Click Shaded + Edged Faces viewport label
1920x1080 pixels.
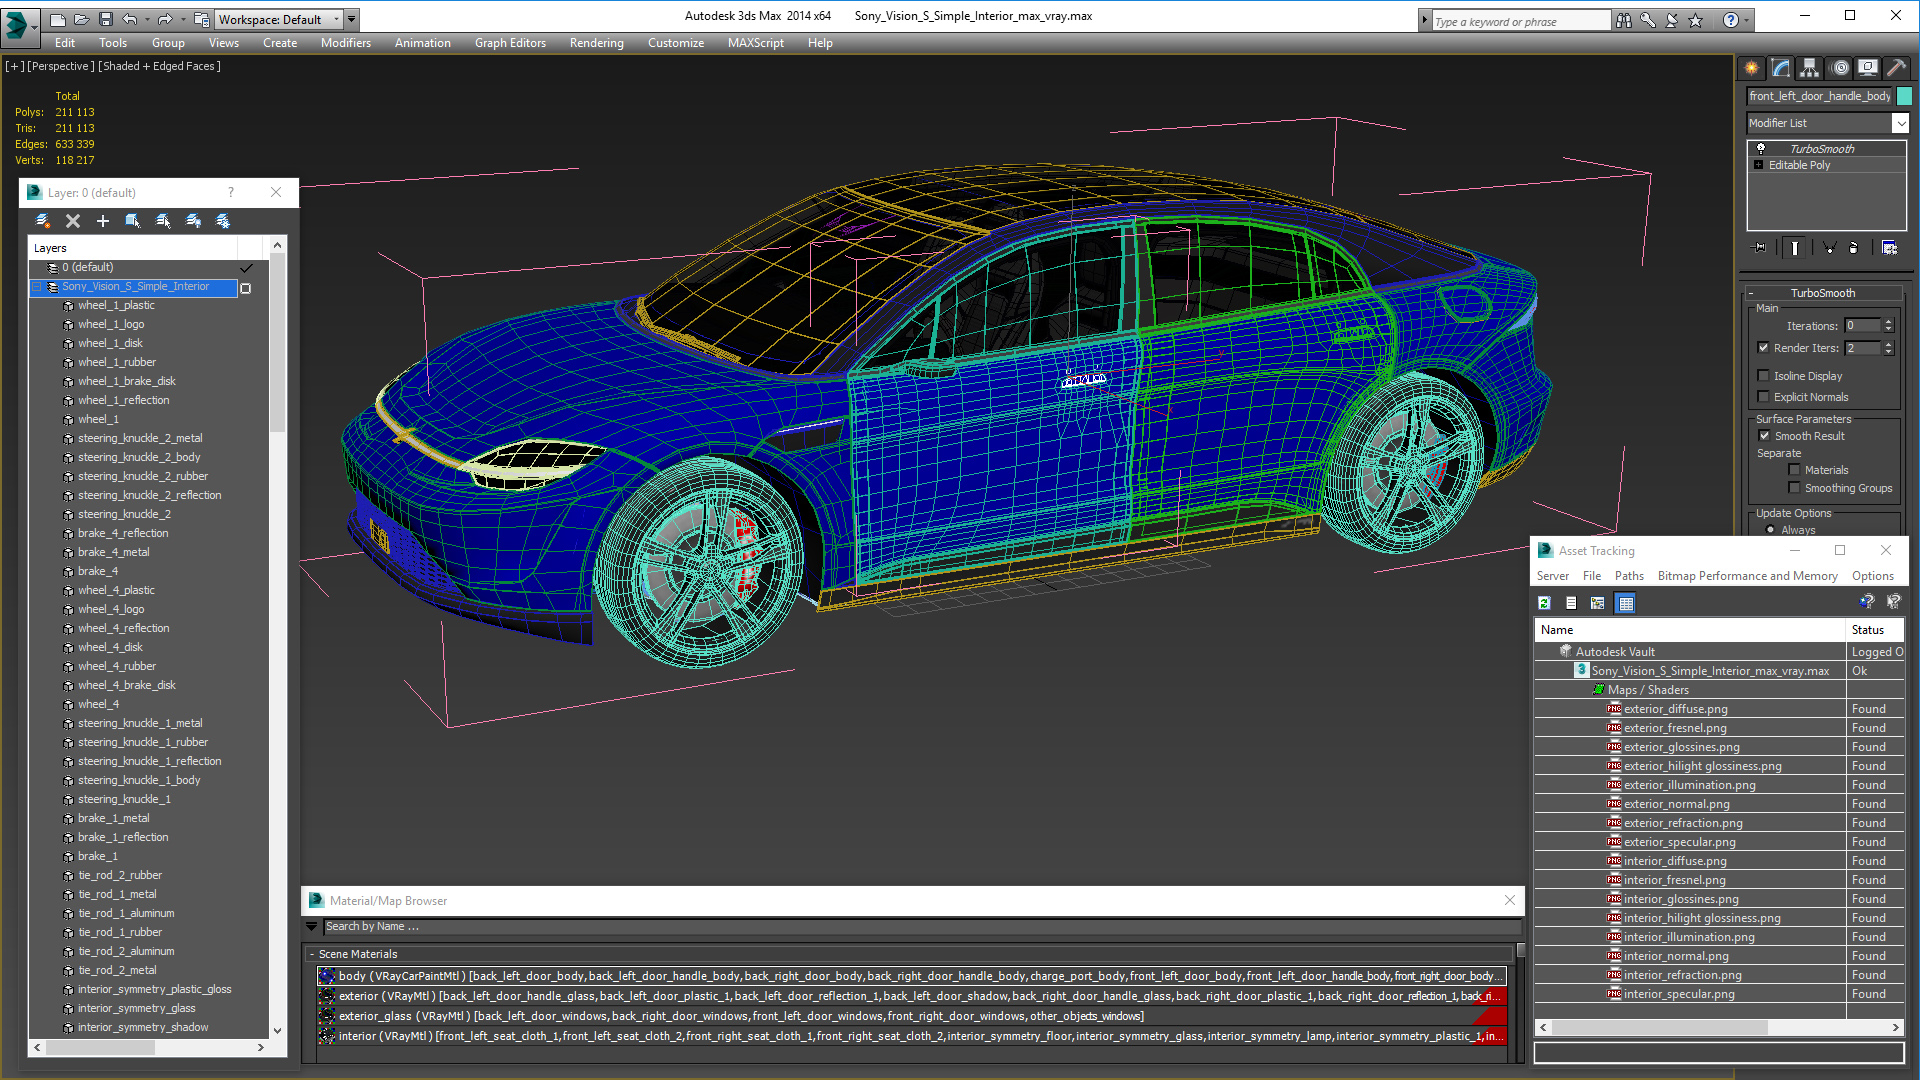point(159,66)
